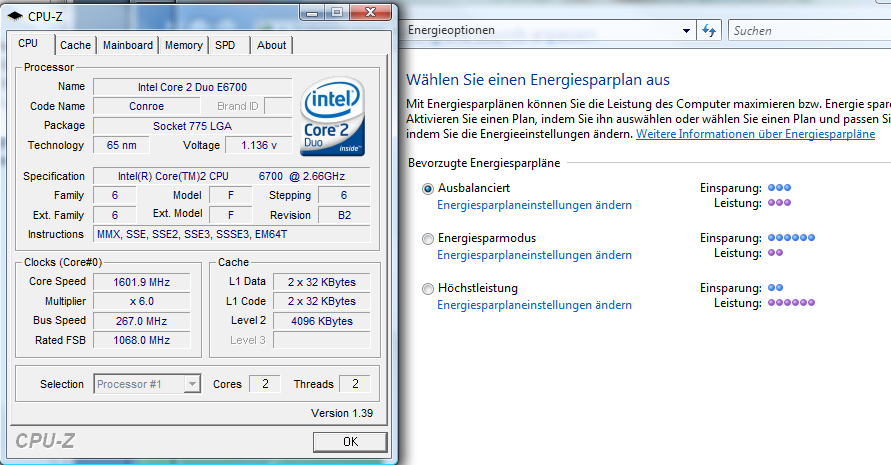Select the Energiesparmodus power plan
891x465 pixels.
tap(428, 239)
